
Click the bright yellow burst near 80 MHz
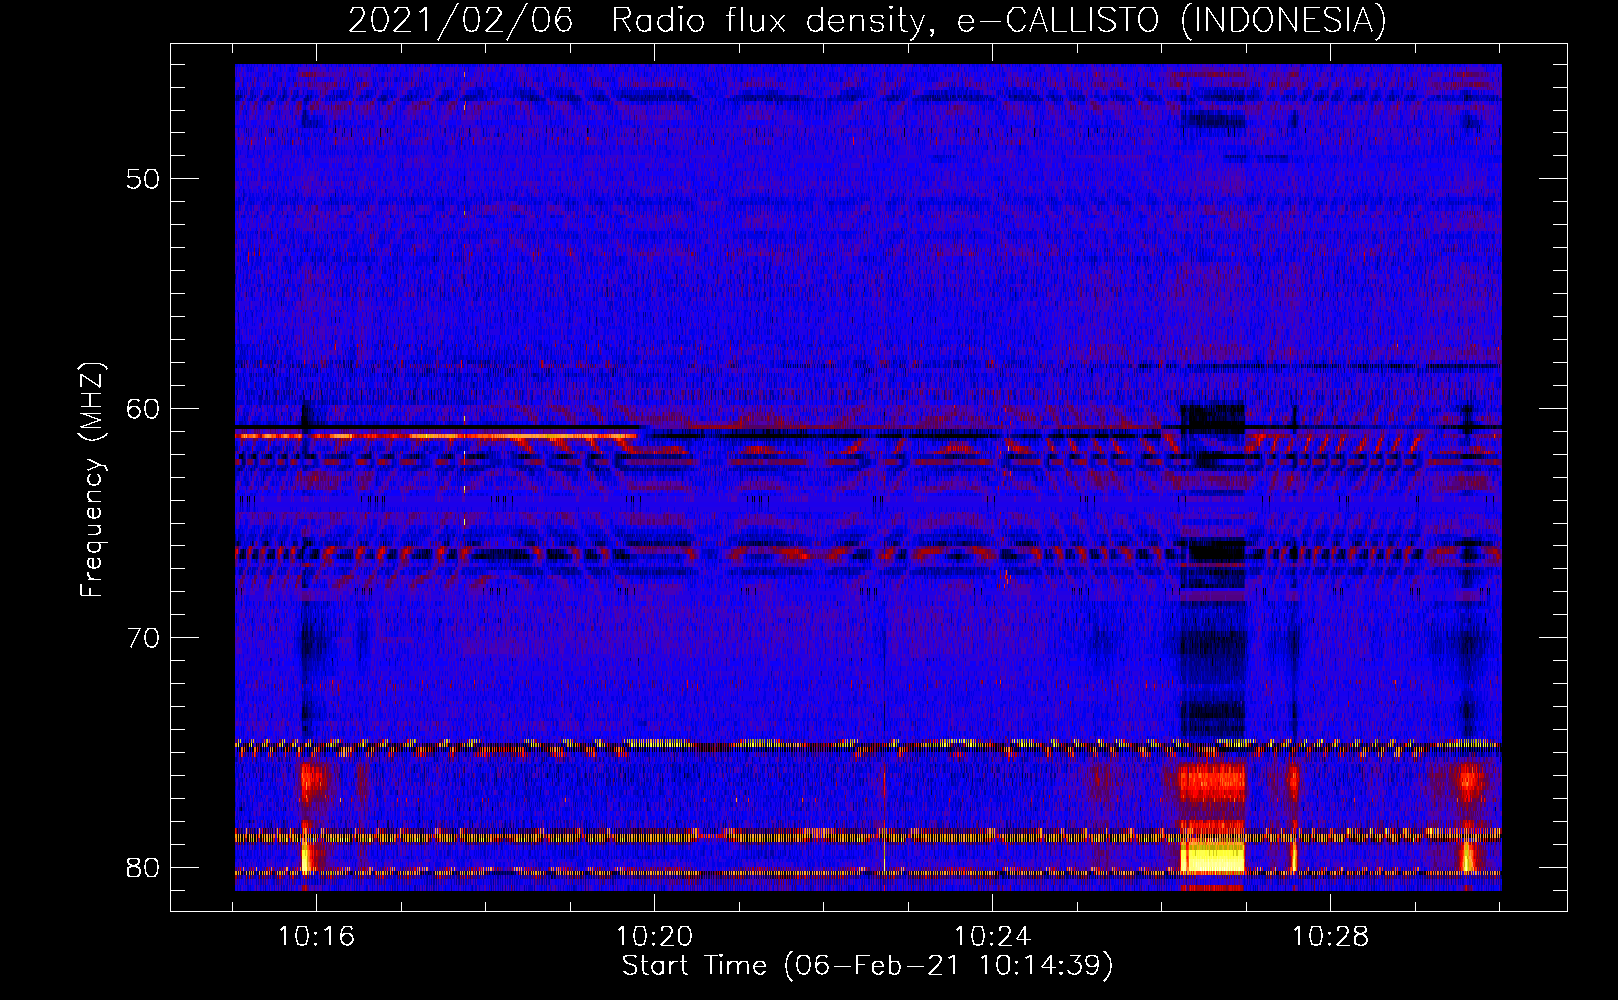(1213, 858)
